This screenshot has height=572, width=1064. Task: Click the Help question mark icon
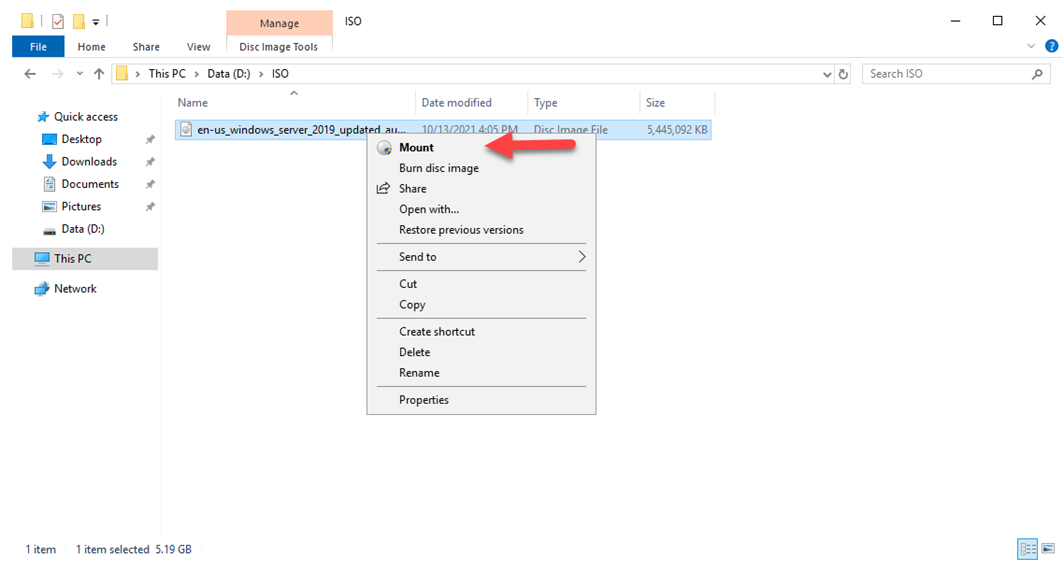tap(1051, 46)
